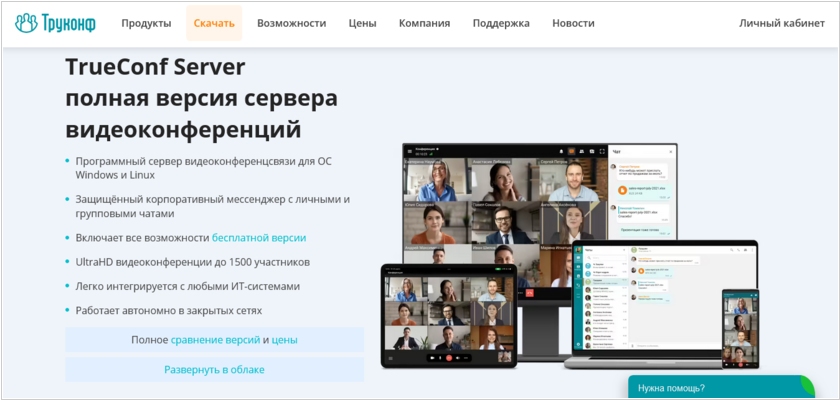Click the text about корпоративный мессенджер
Image resolution: width=840 pixels, height=400 pixels.
(213, 206)
